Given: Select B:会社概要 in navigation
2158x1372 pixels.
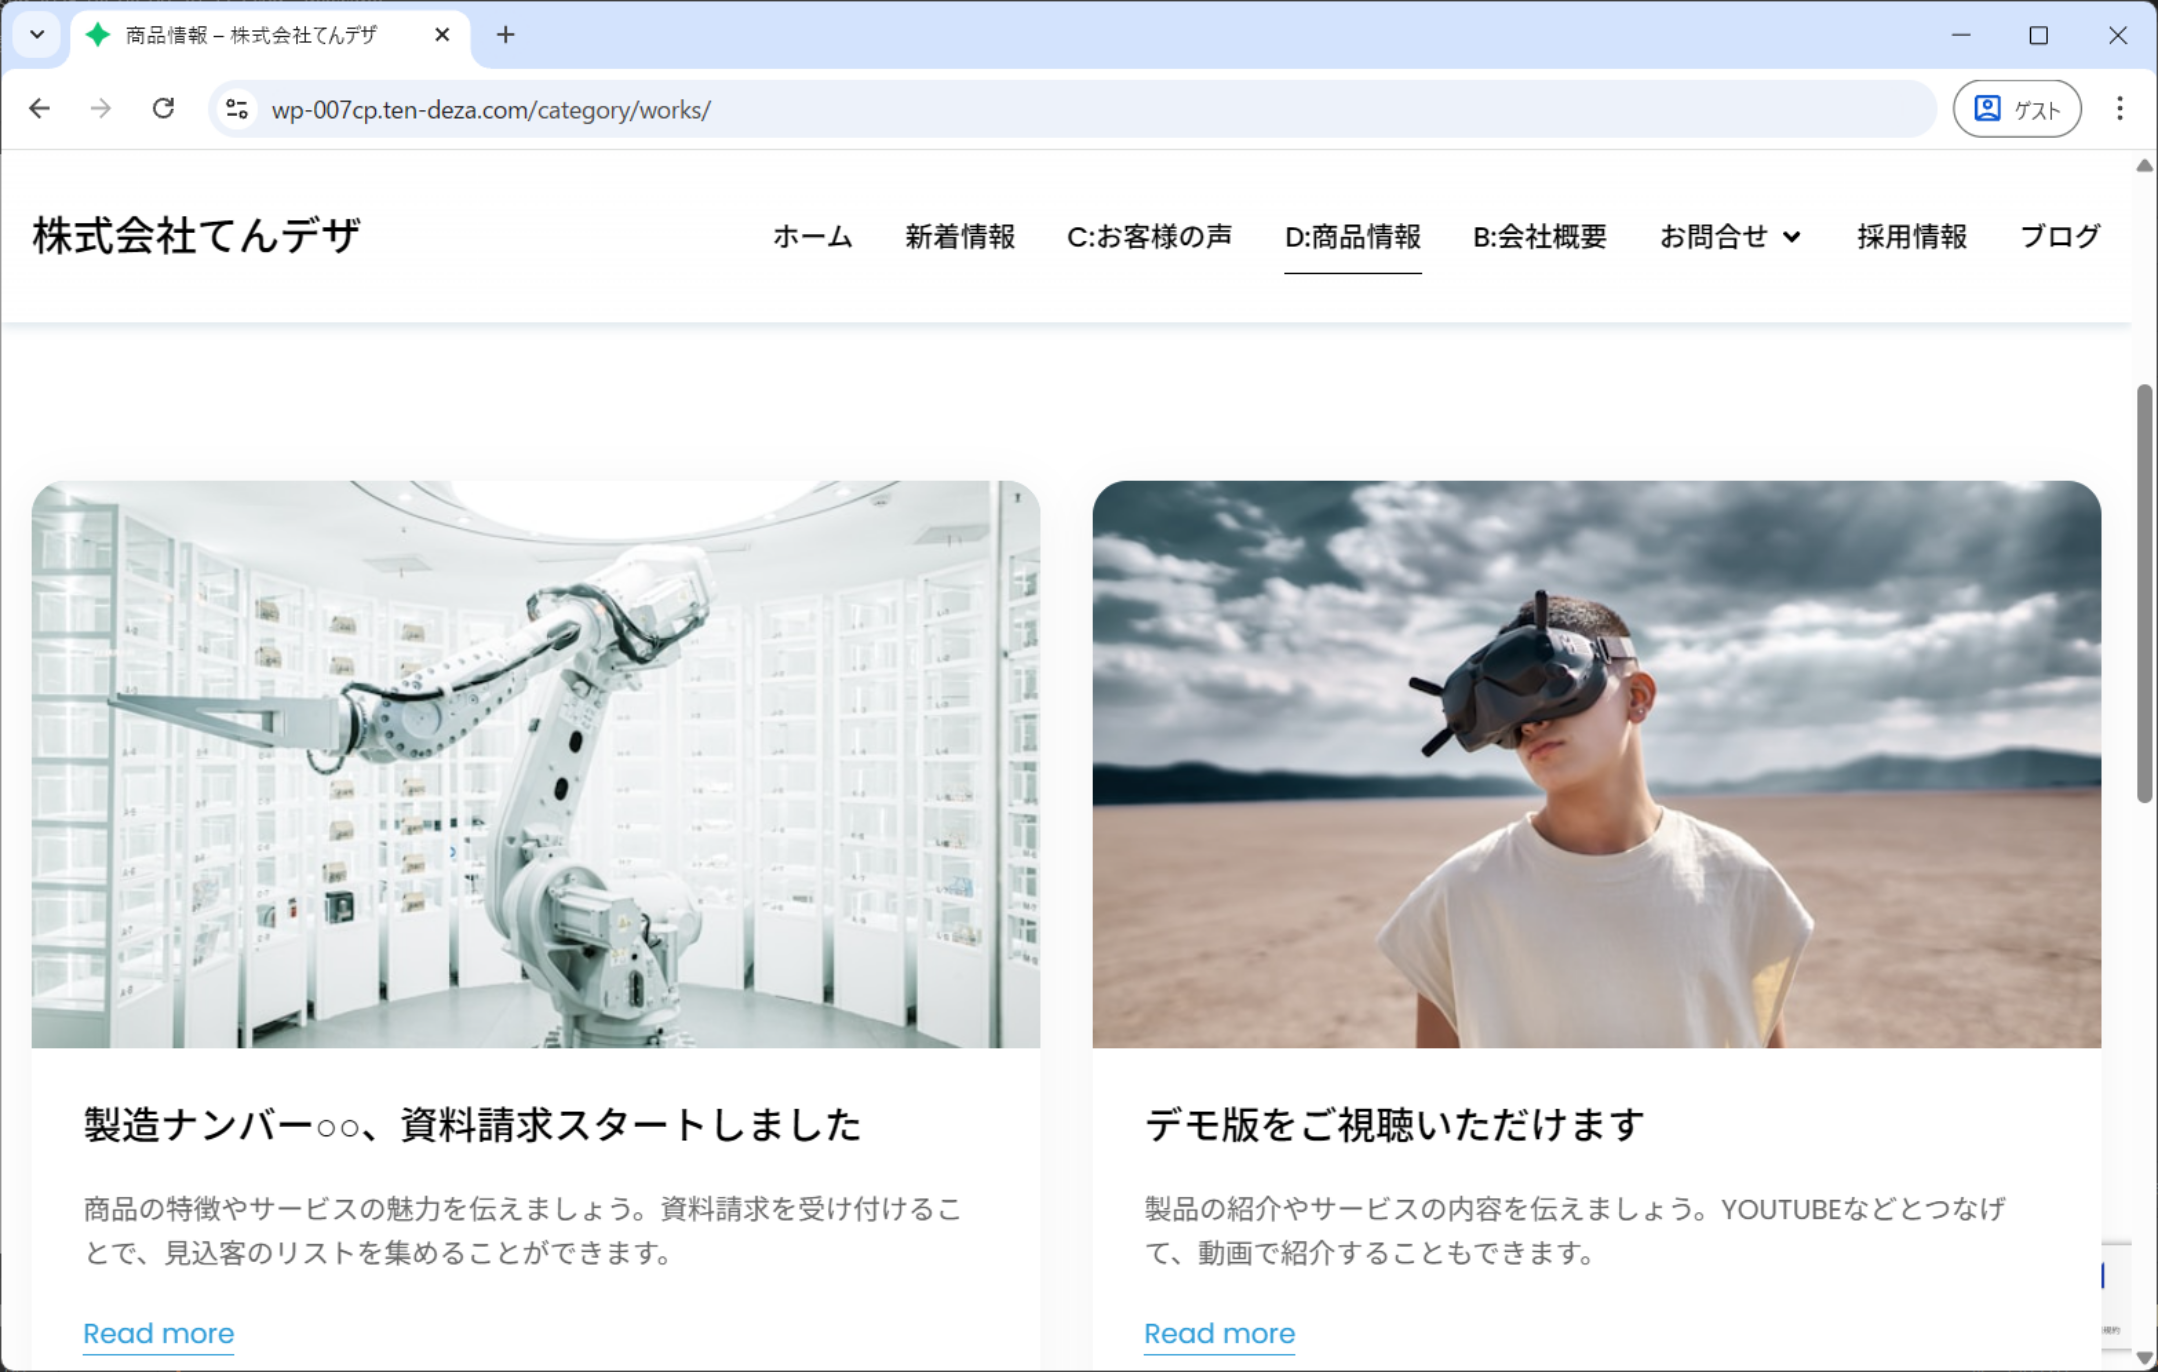Looking at the screenshot, I should pos(1539,237).
